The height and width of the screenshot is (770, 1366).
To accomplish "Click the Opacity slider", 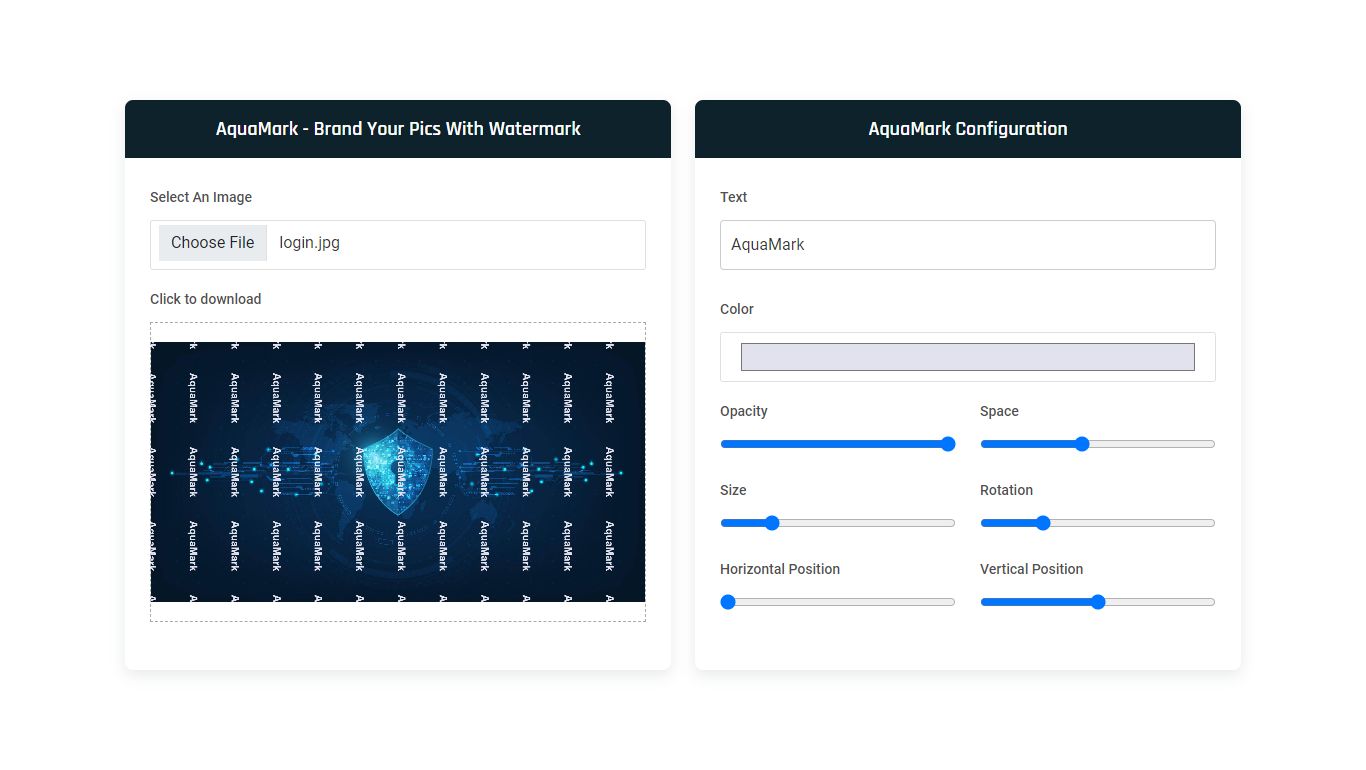I will (x=838, y=444).
